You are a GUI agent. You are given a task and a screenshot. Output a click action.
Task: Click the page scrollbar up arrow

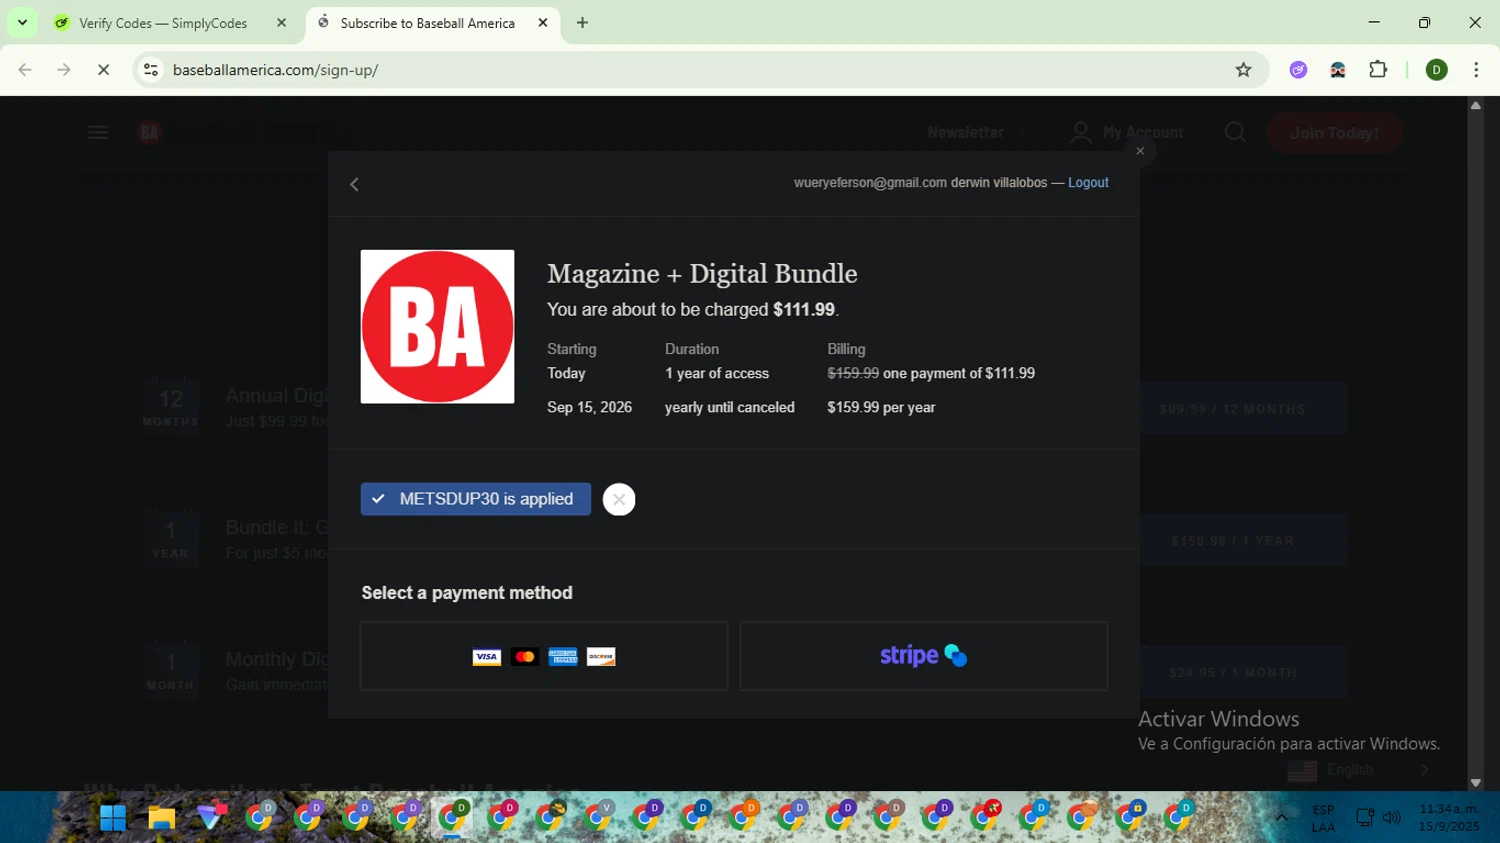pos(1475,105)
